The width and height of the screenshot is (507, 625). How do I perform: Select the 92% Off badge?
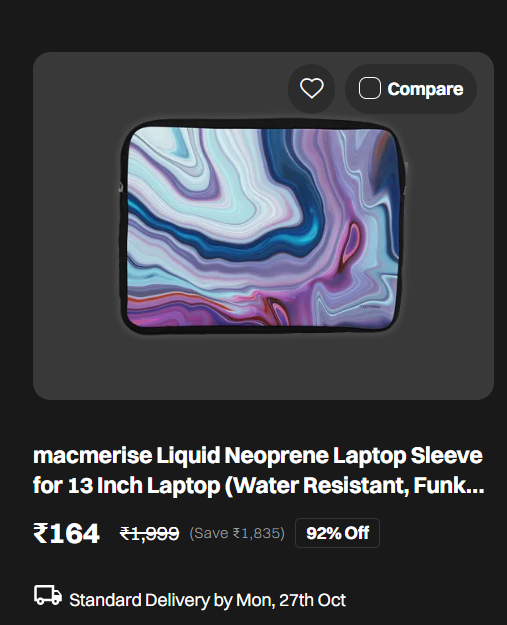337,533
